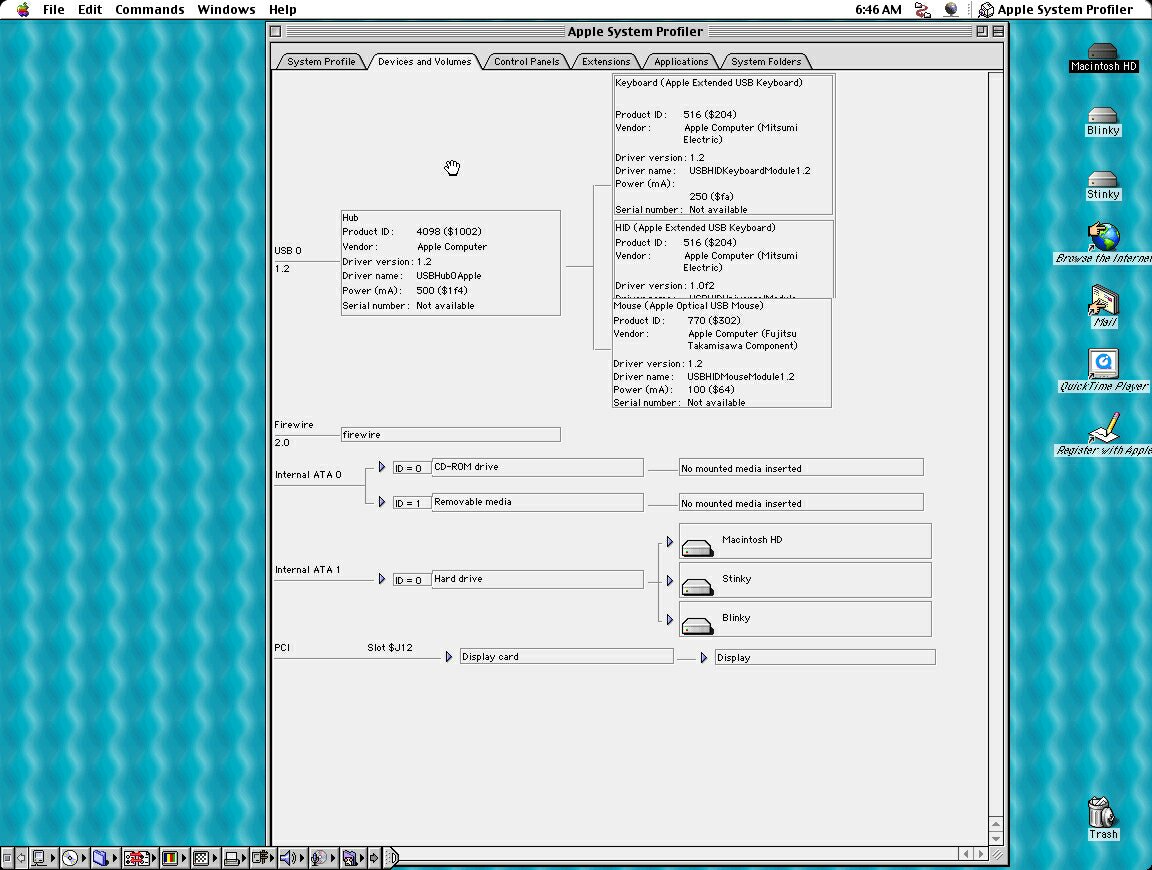Expand the Macintosh HD volume triangle in profiler

click(x=669, y=542)
